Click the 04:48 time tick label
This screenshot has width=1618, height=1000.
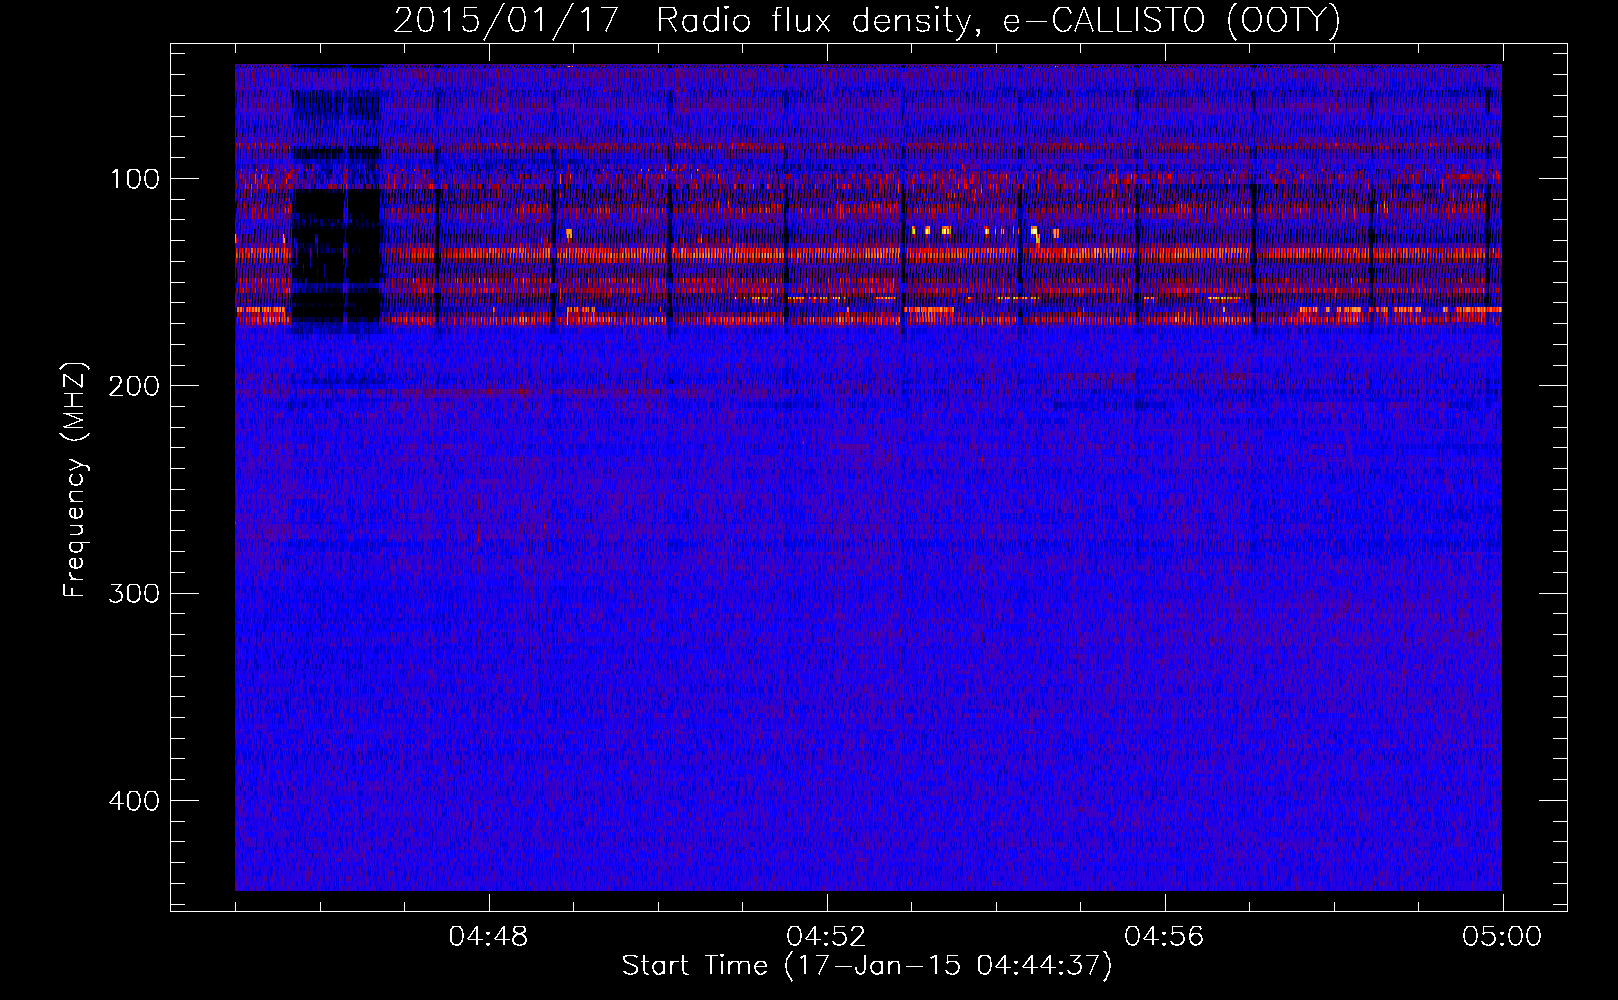click(489, 937)
